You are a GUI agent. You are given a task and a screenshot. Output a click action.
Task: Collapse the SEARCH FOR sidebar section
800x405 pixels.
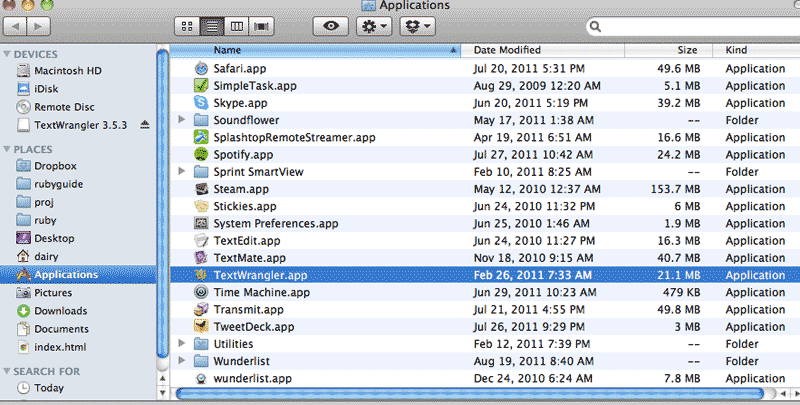(7, 371)
